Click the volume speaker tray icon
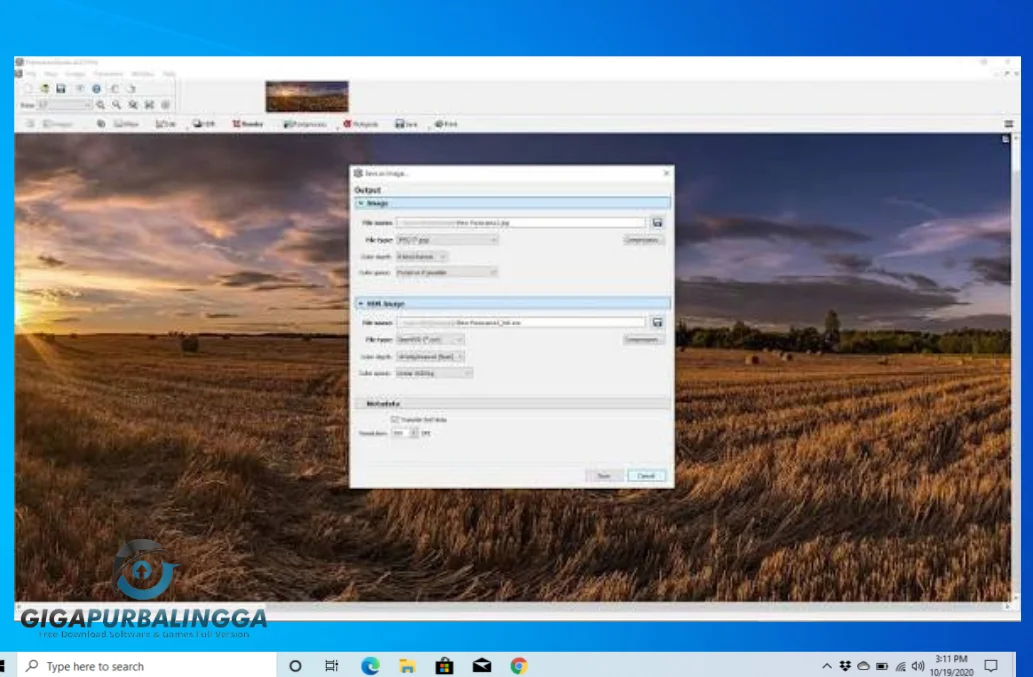Image resolution: width=1033 pixels, height=677 pixels. click(x=918, y=666)
